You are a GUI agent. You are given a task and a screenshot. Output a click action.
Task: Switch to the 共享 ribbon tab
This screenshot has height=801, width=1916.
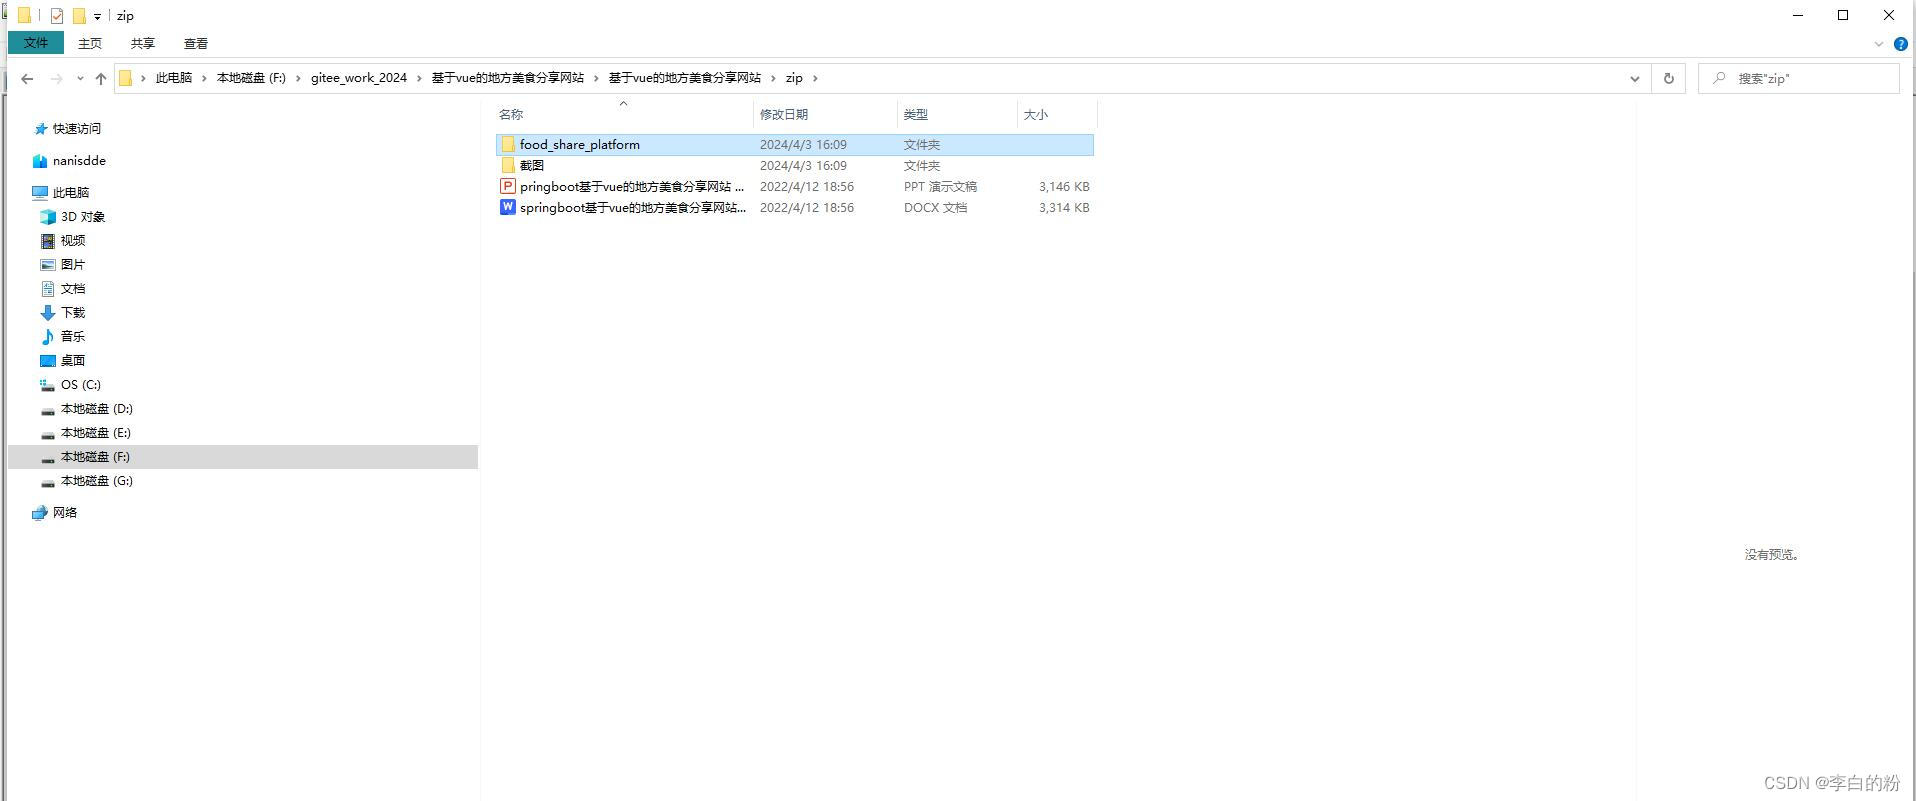tap(143, 43)
